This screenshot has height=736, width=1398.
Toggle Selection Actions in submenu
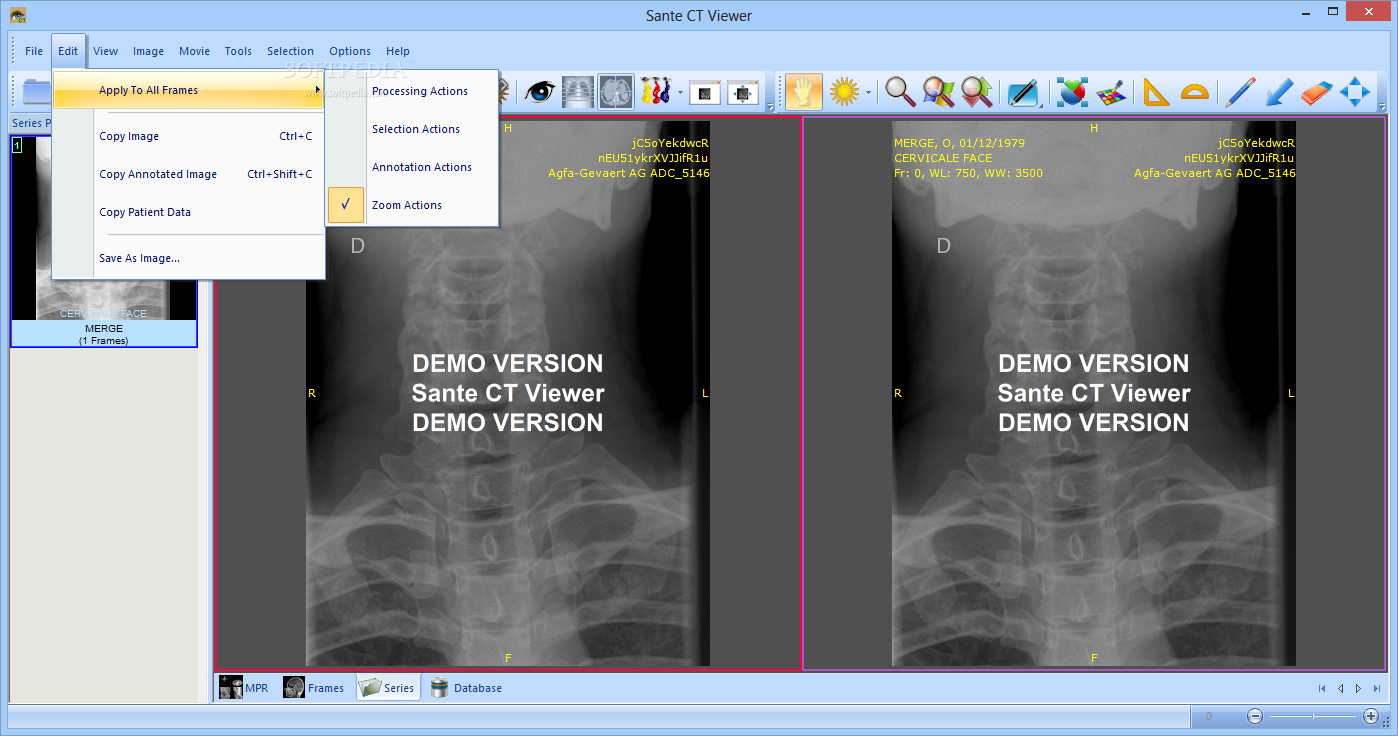click(411, 129)
